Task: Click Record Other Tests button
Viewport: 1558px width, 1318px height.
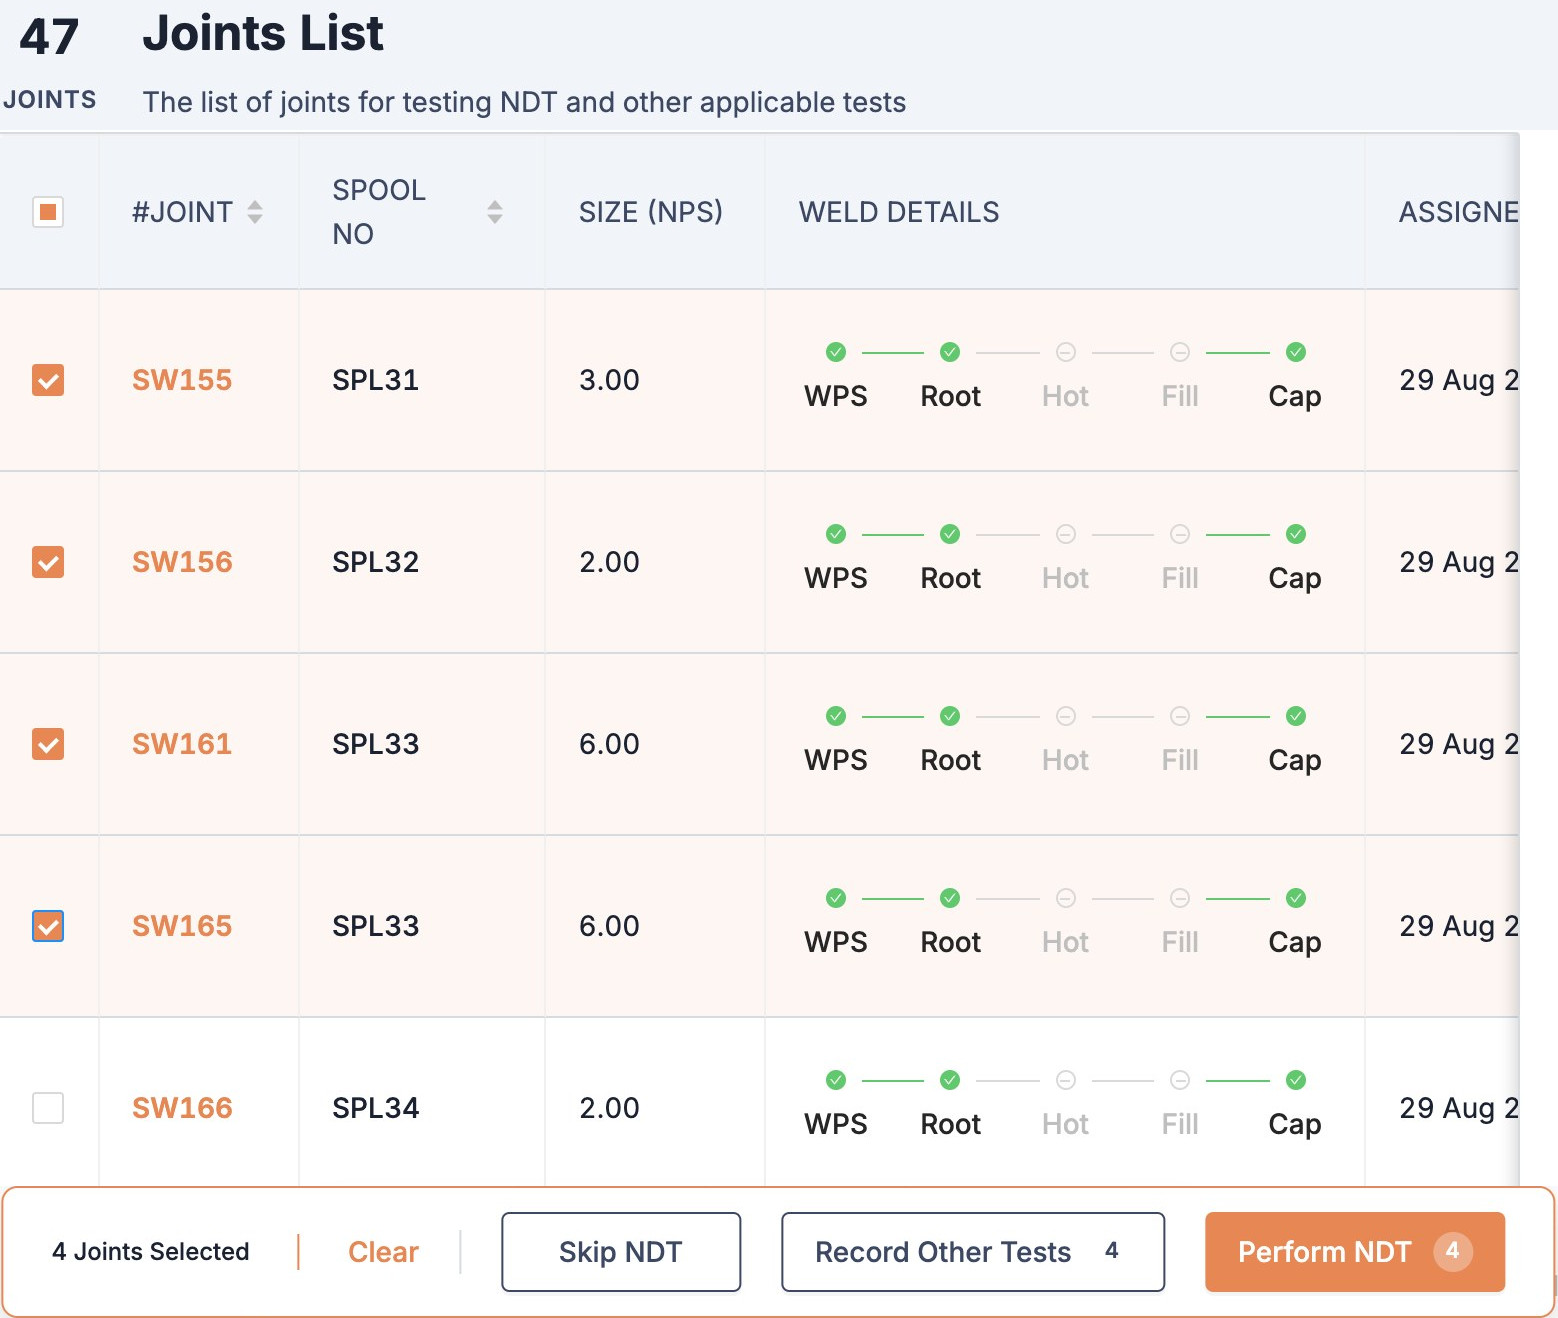Action: coord(973,1252)
